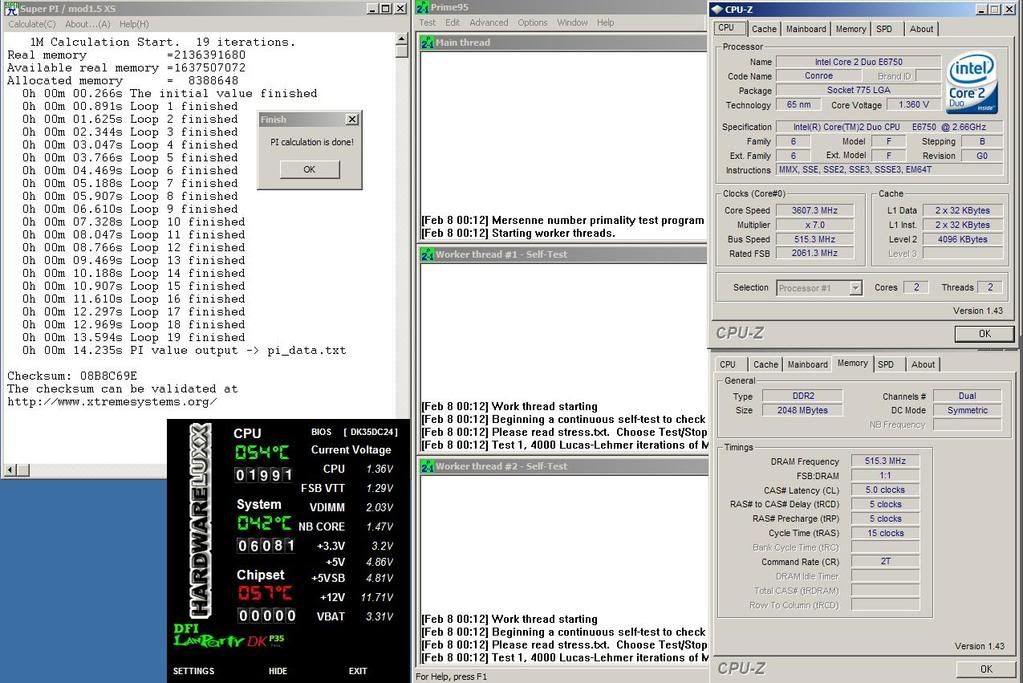Click the Worker thread #2 window icon

427,466
